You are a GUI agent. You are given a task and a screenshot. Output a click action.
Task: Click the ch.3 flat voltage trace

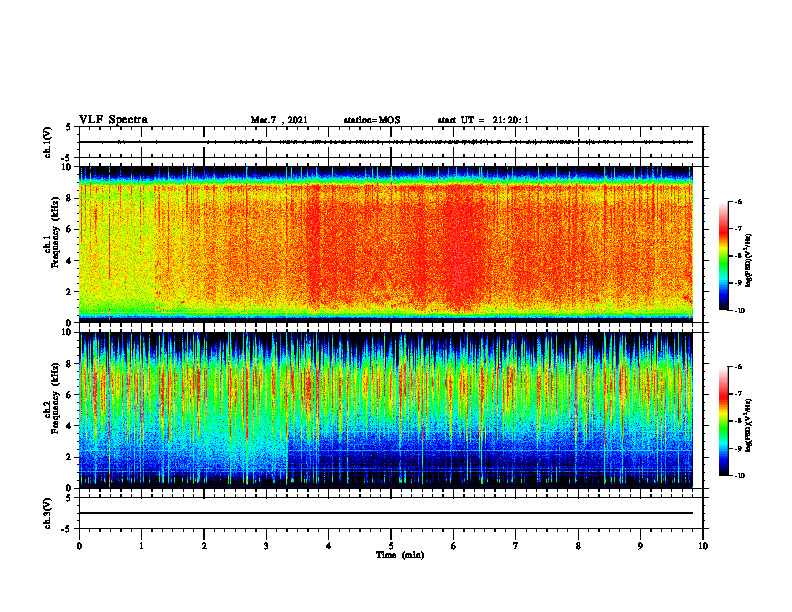pos(386,513)
